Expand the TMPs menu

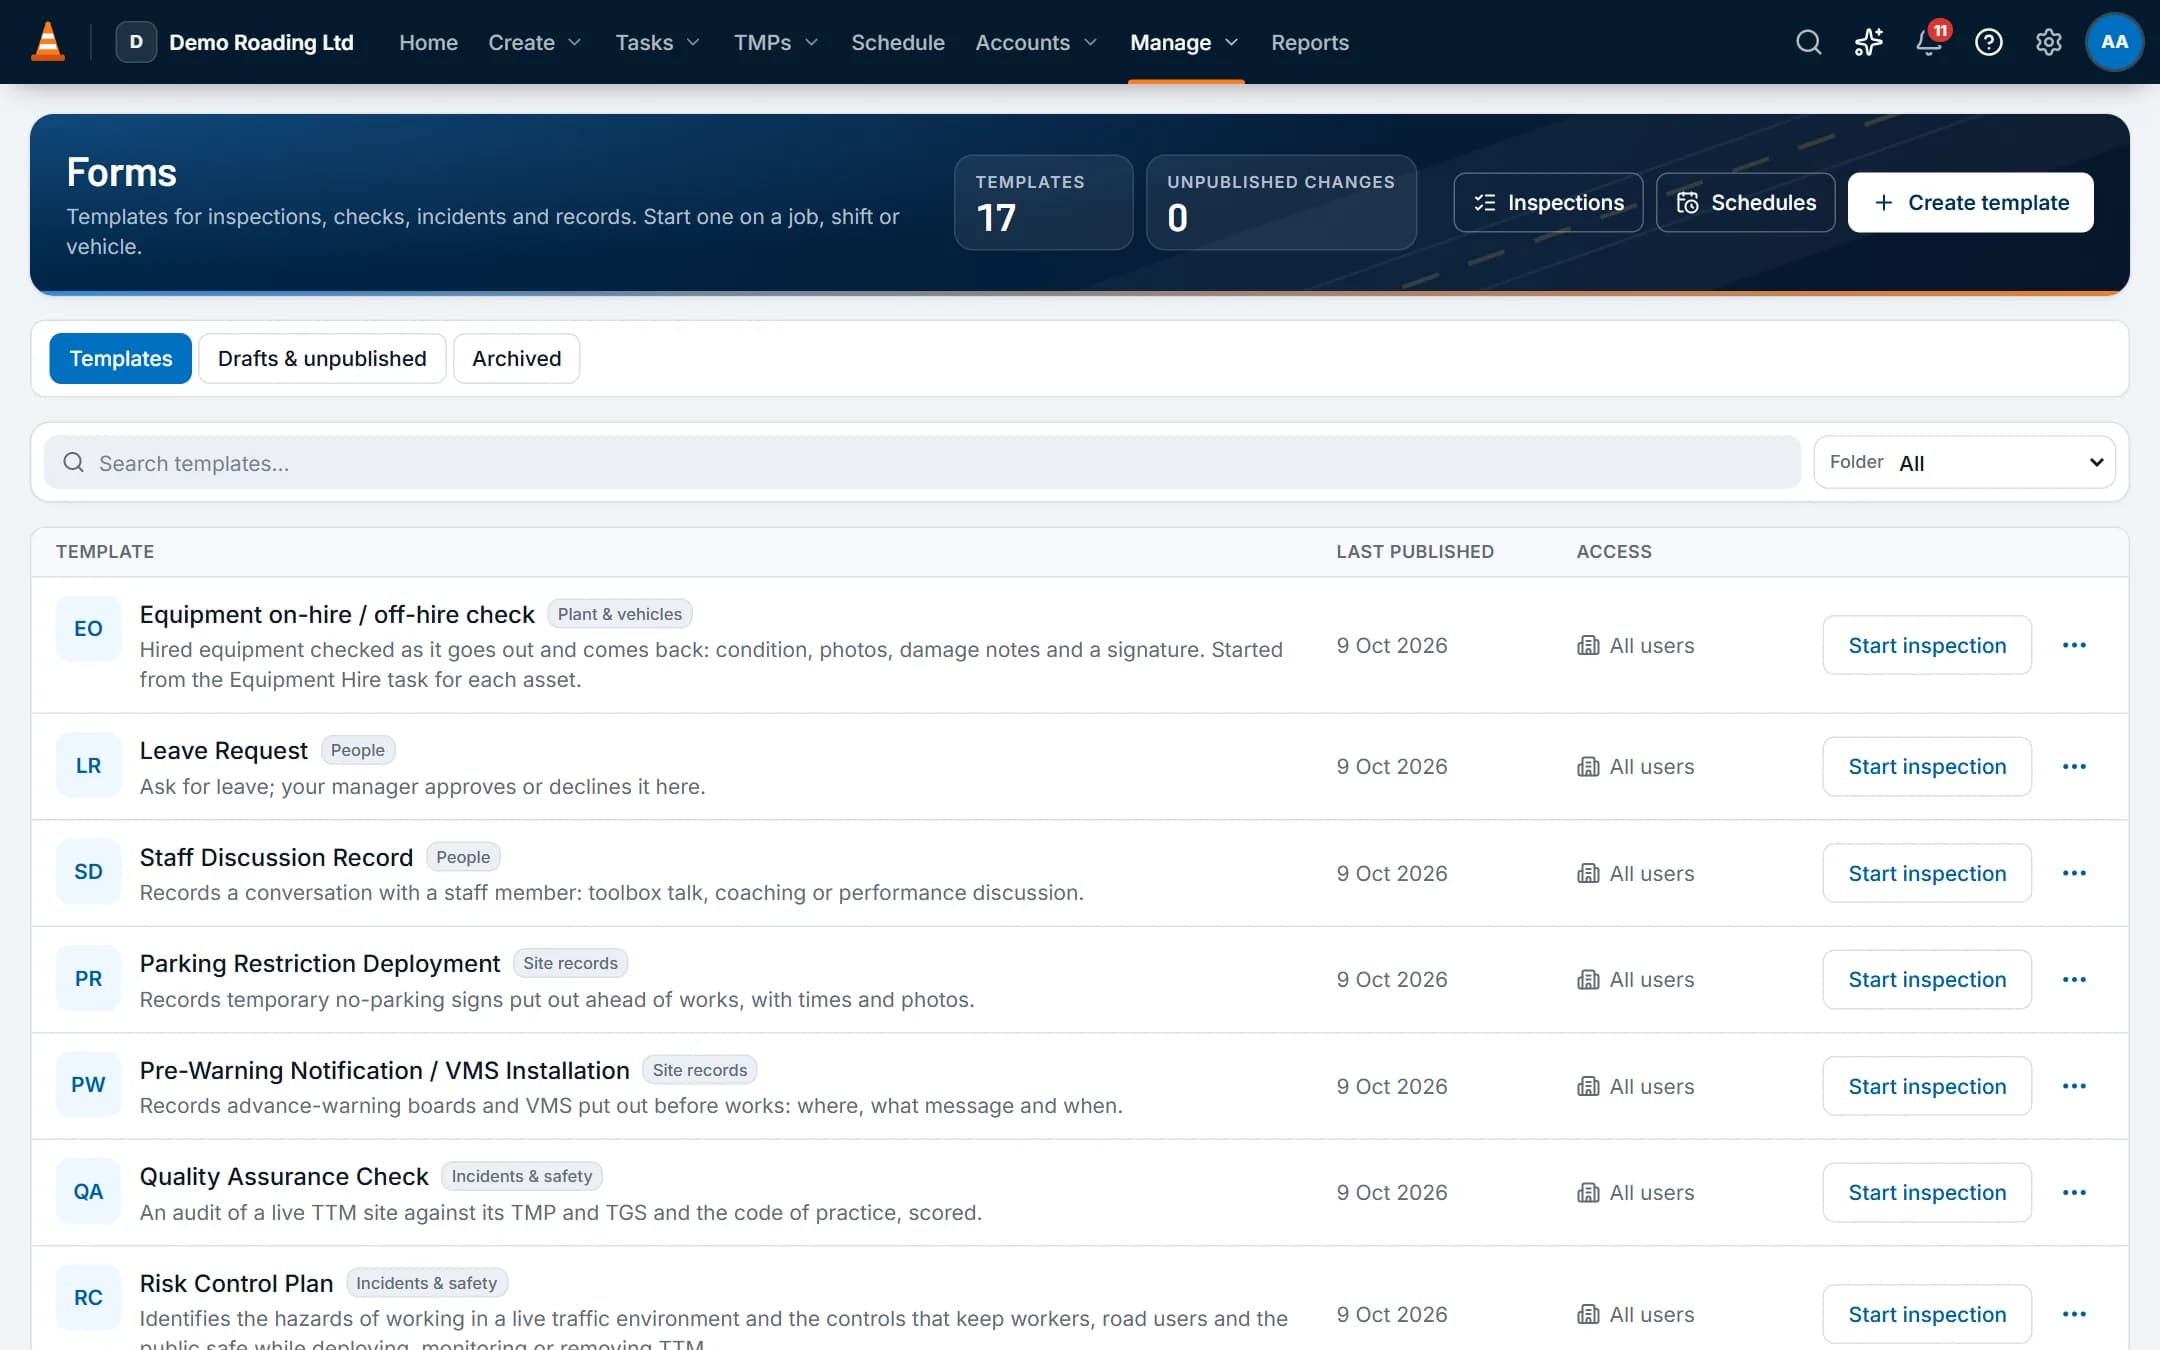coord(776,42)
